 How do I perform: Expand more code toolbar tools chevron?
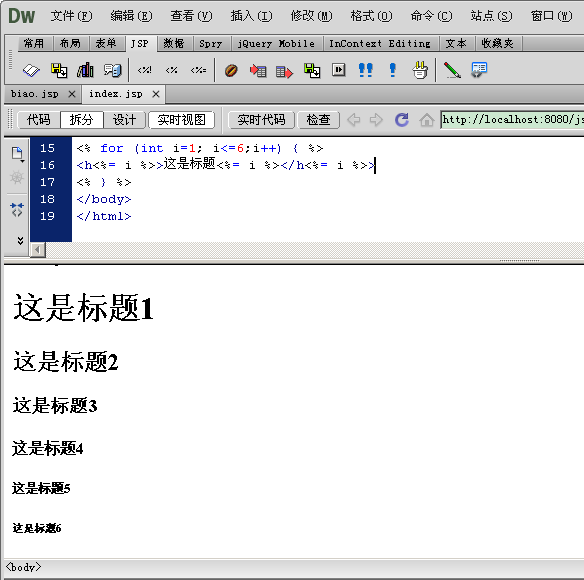pos(20,241)
